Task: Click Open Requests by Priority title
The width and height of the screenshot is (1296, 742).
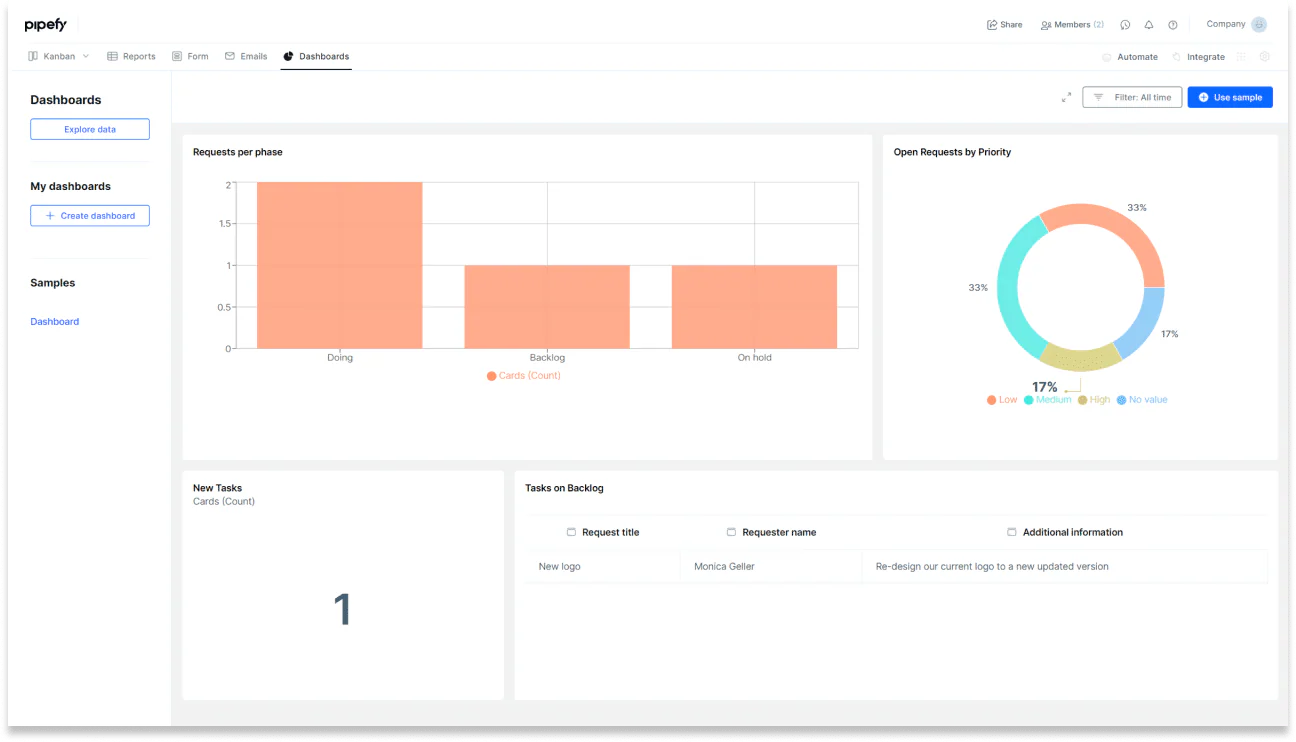Action: pos(952,152)
